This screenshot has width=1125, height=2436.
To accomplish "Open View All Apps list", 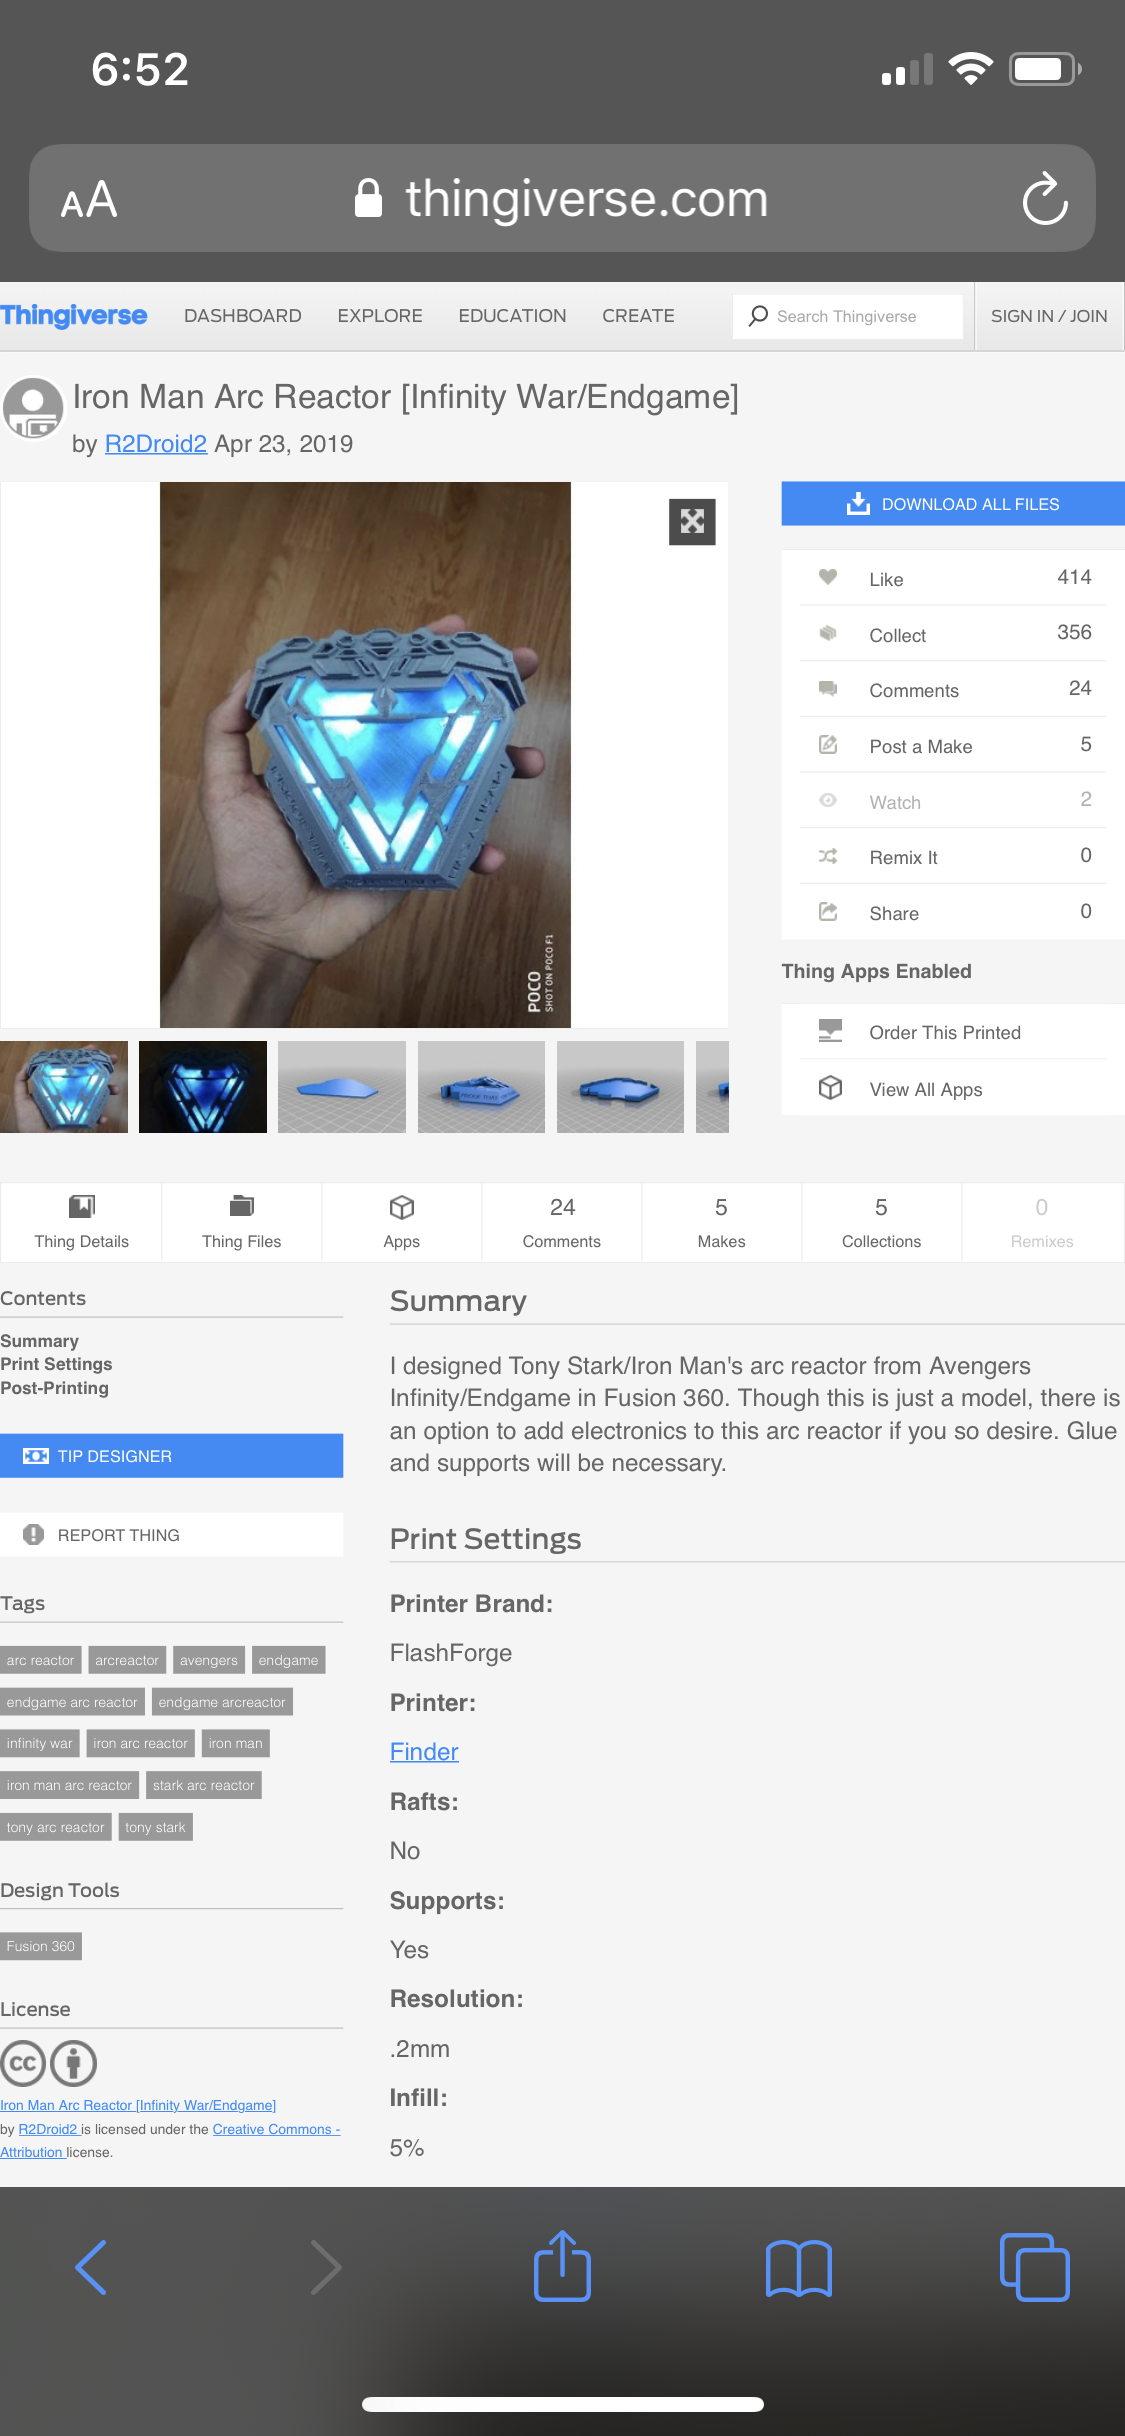I will (x=952, y=1088).
